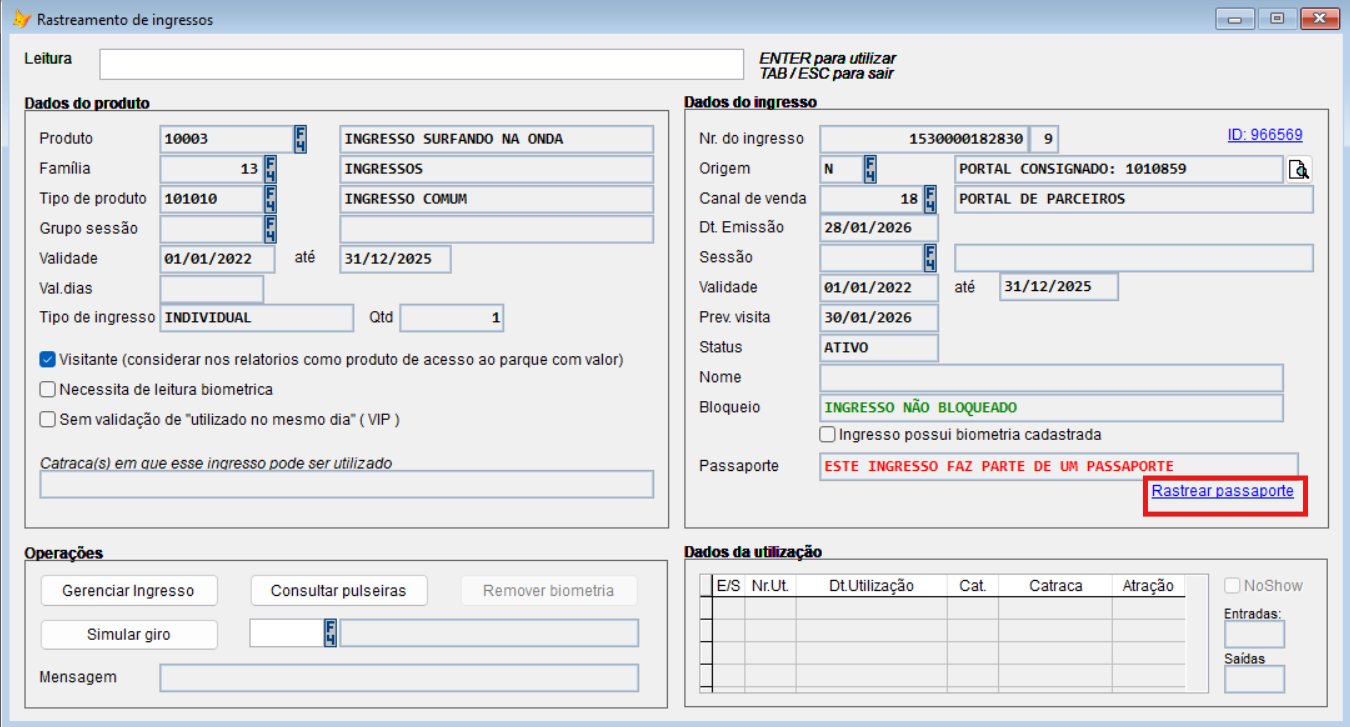
Task: Click the F4 lookup icon beside Família
Action: pos(270,169)
